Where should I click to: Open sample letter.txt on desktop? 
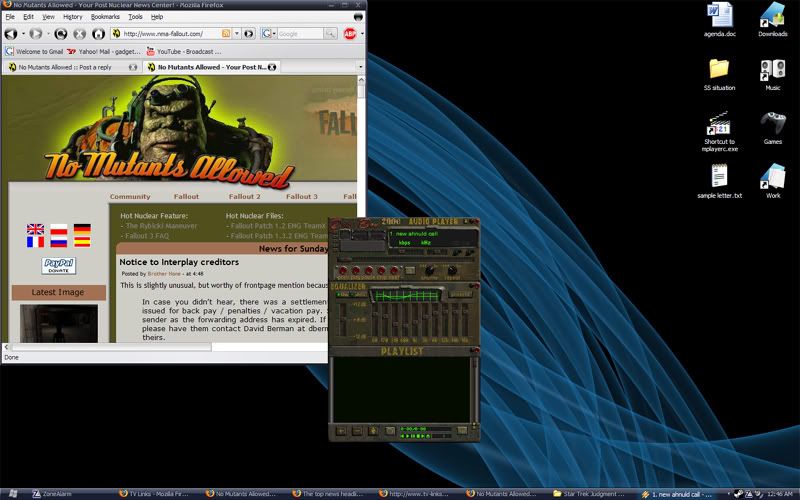[719, 181]
